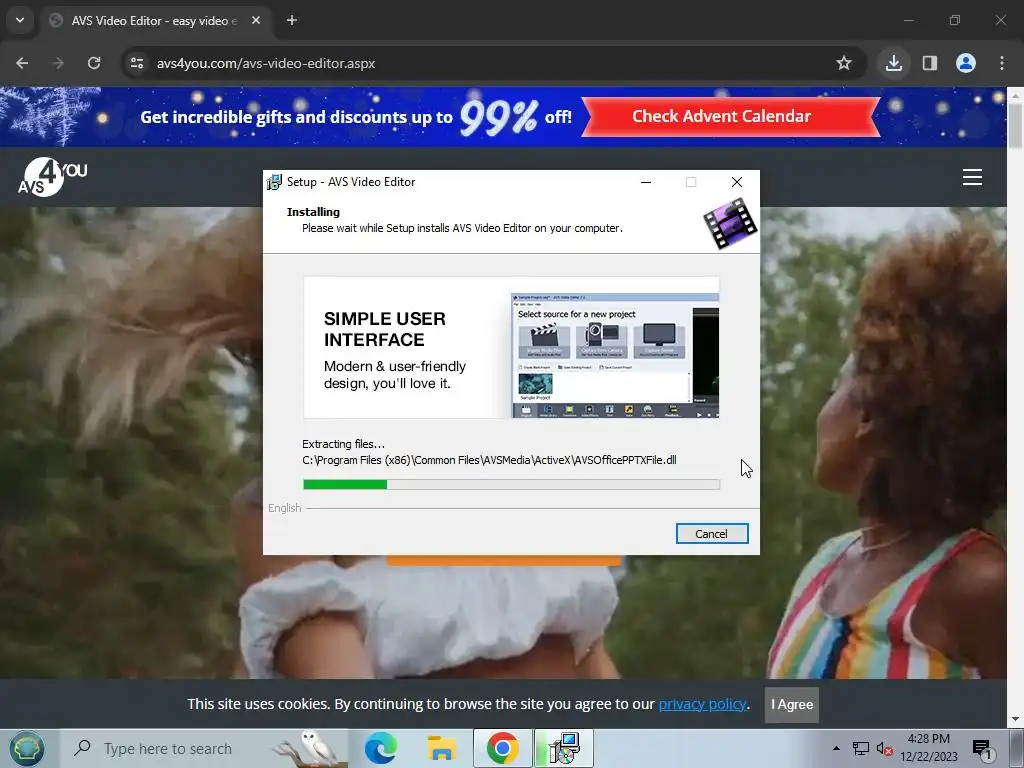Click the address bar URL avs4you.com
The width and height of the screenshot is (1024, 768).
(266, 63)
